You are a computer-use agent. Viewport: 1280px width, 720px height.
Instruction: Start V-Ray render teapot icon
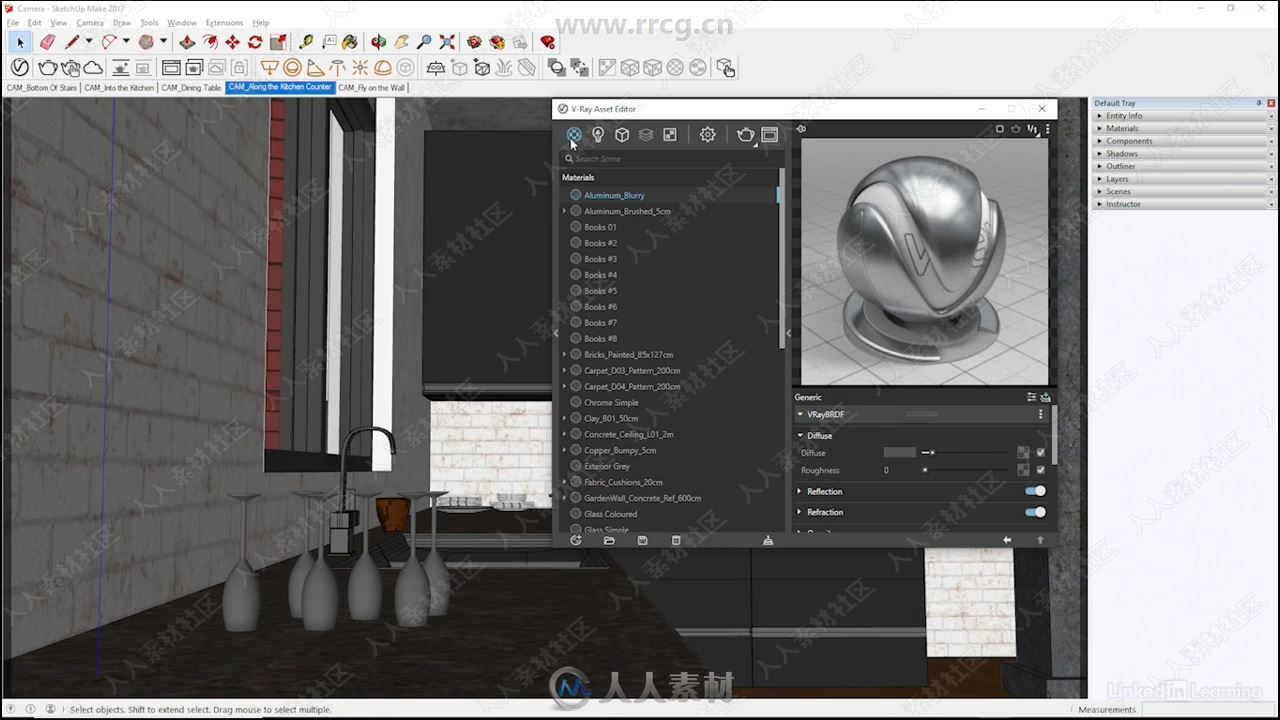47,68
